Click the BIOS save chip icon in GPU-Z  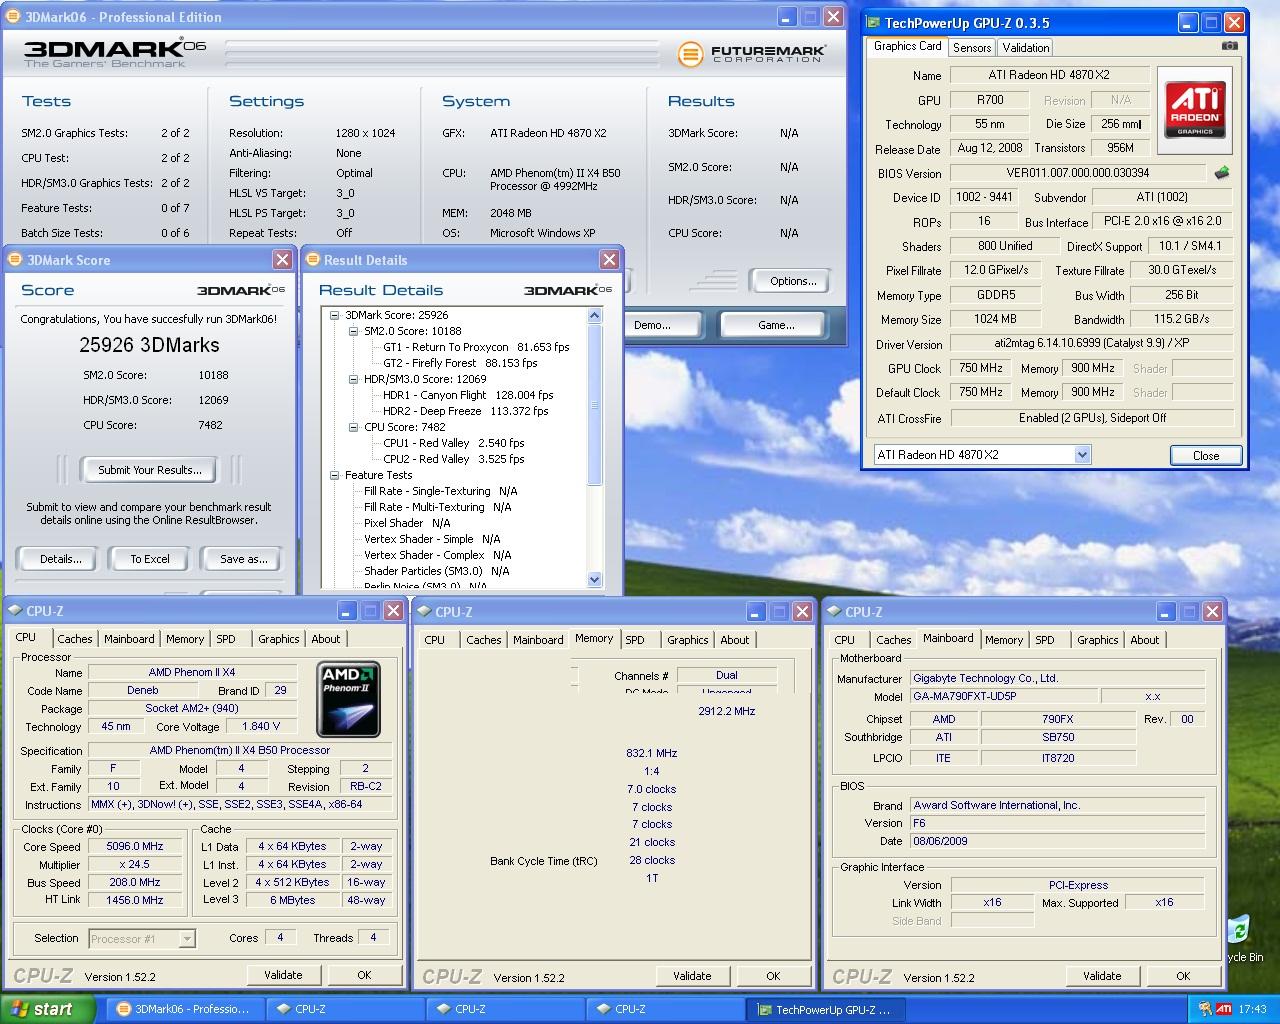[1222, 173]
